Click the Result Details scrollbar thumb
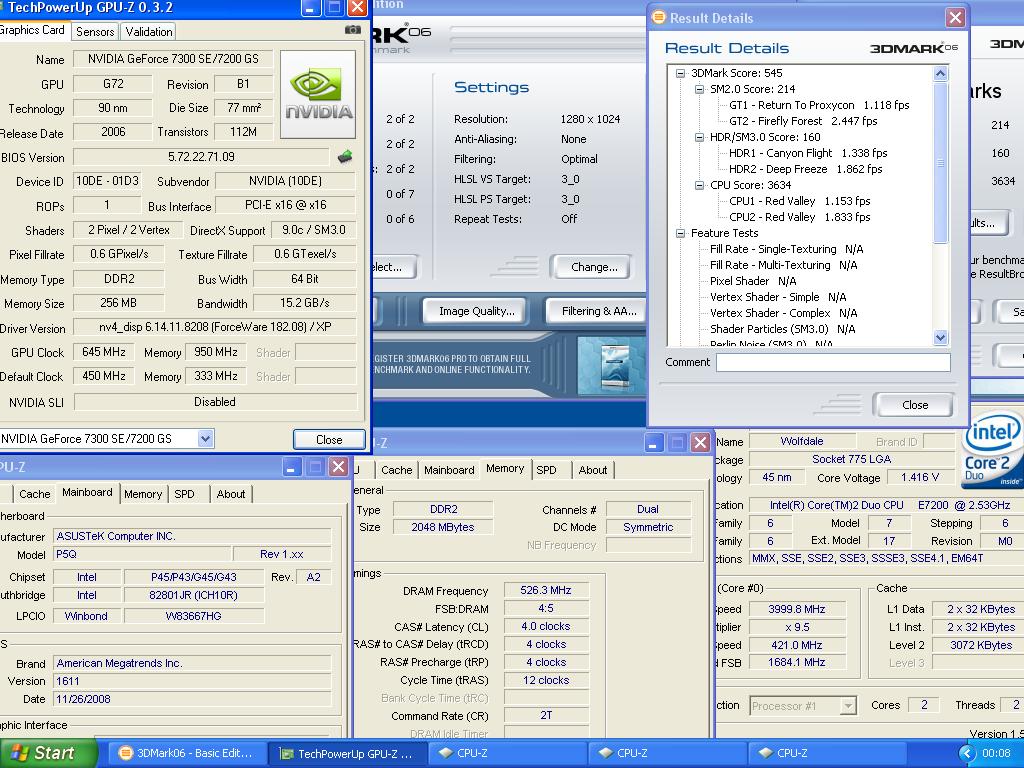Screen dimensions: 1024x768 coord(940,162)
